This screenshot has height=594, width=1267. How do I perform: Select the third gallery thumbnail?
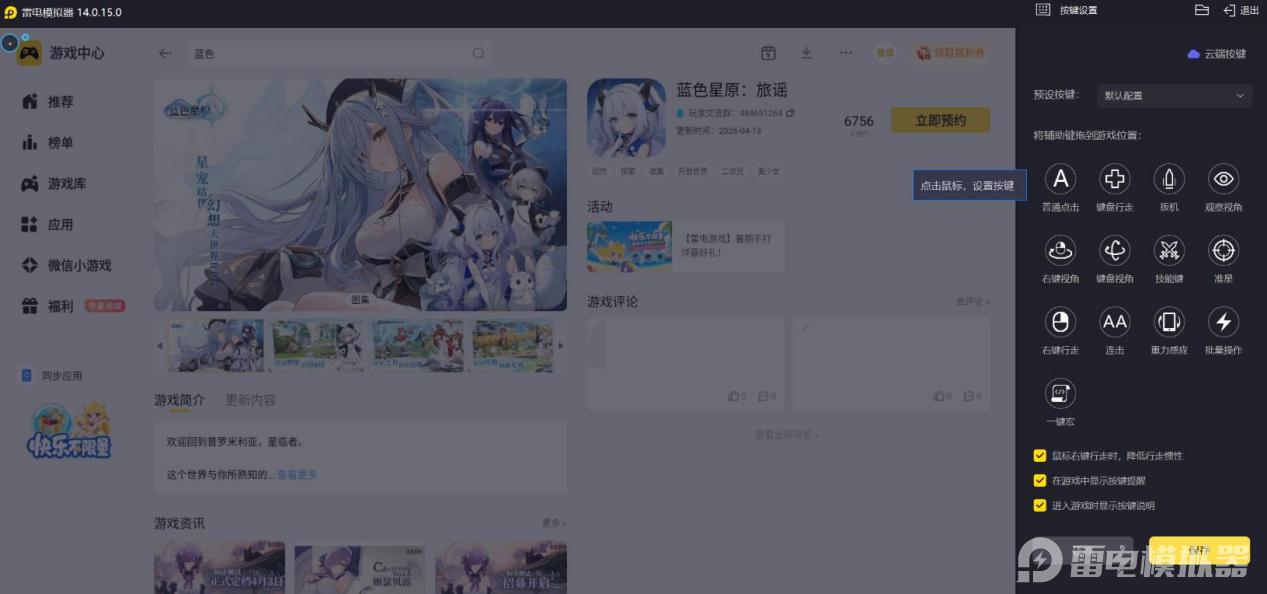tap(418, 346)
